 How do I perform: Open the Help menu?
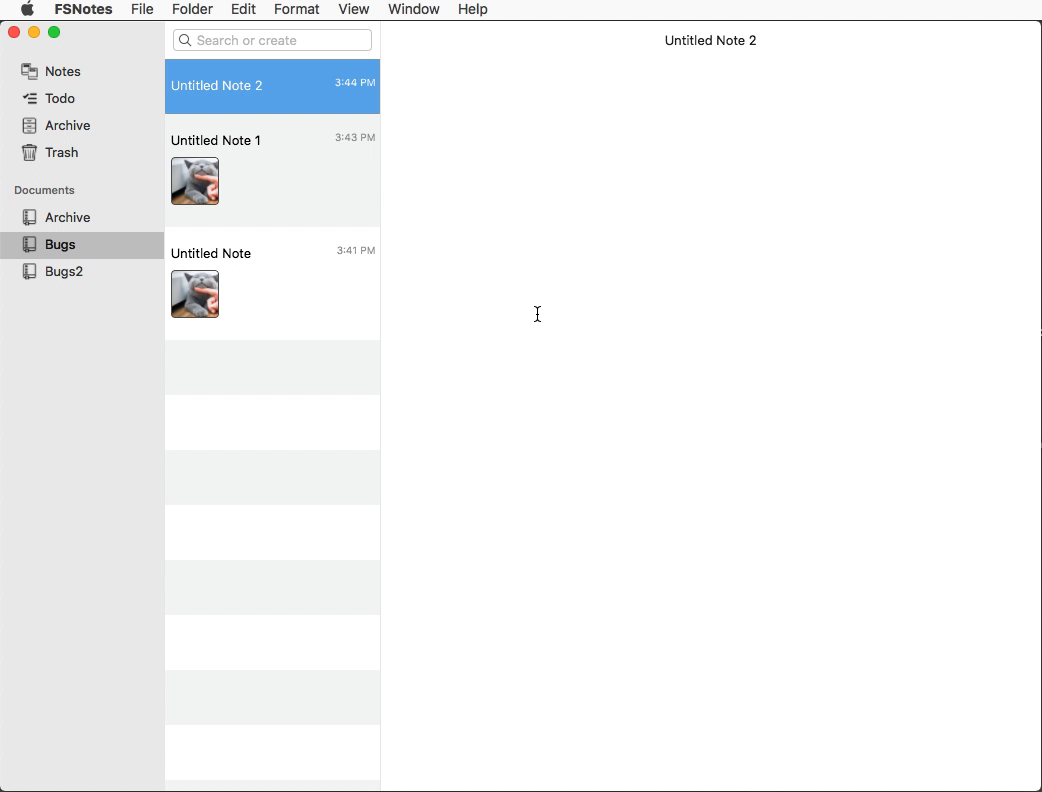pyautogui.click(x=472, y=9)
